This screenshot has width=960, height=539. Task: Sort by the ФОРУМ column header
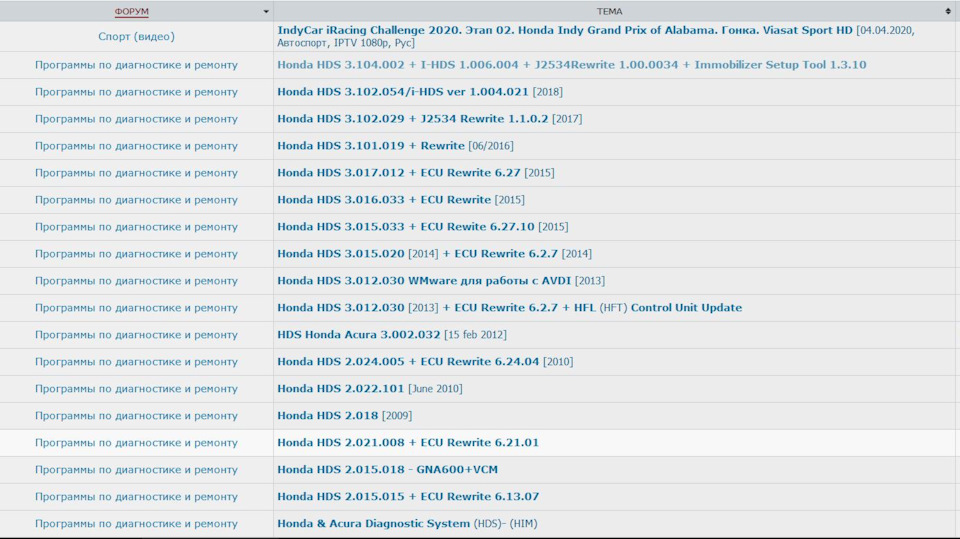coord(132,11)
